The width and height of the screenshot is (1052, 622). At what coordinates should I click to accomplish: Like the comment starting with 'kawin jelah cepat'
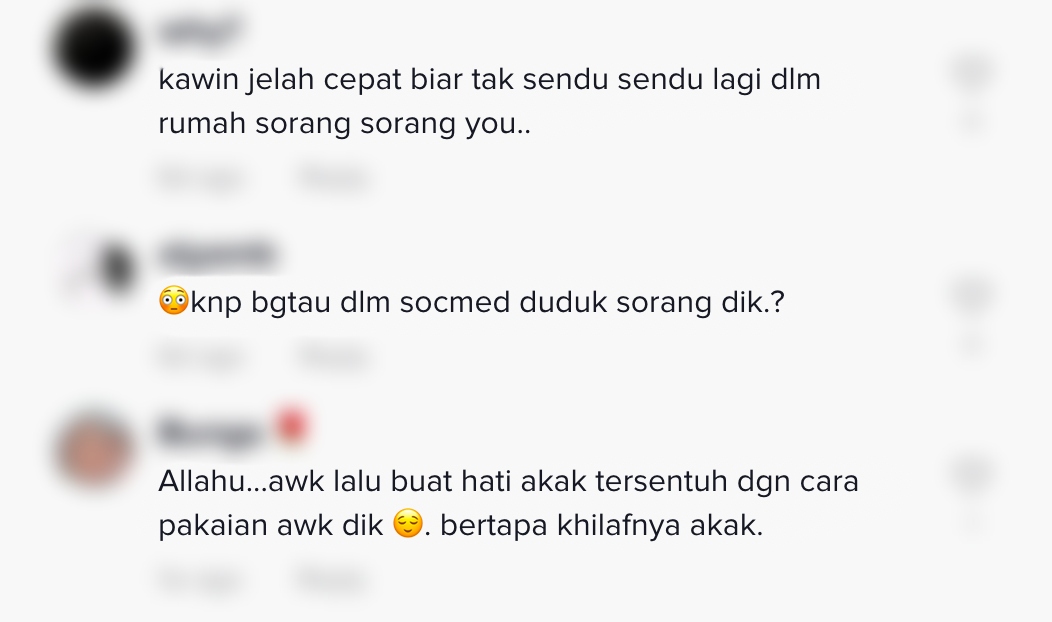[x=974, y=72]
